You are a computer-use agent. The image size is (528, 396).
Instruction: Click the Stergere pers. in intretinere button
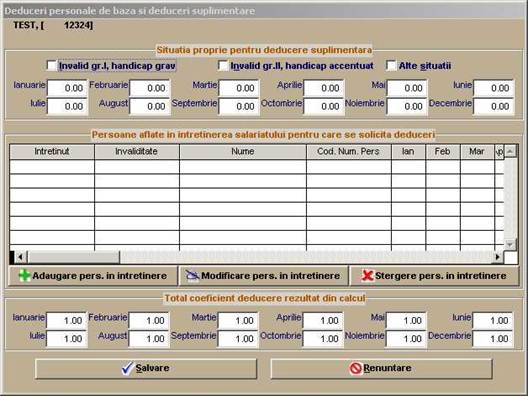[435, 276]
